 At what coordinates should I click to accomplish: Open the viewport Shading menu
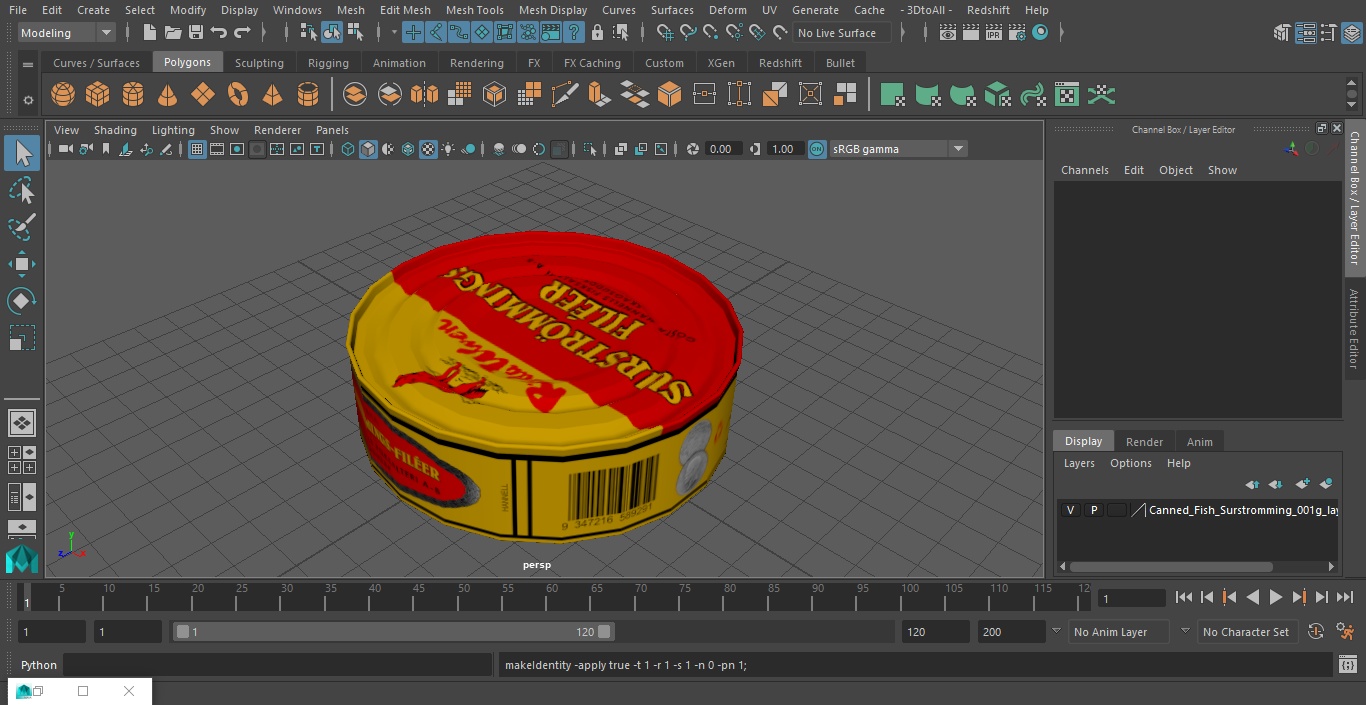(x=115, y=130)
